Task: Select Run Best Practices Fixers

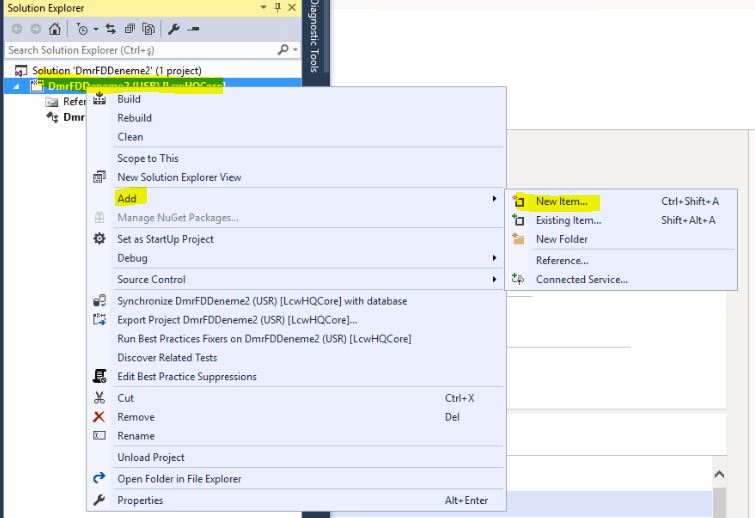Action: point(264,338)
